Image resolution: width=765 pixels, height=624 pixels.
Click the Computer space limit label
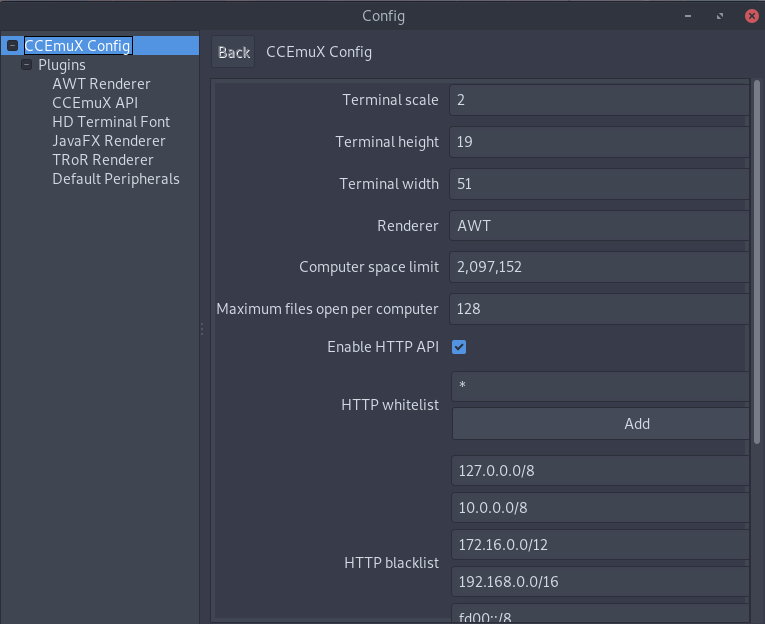369,267
